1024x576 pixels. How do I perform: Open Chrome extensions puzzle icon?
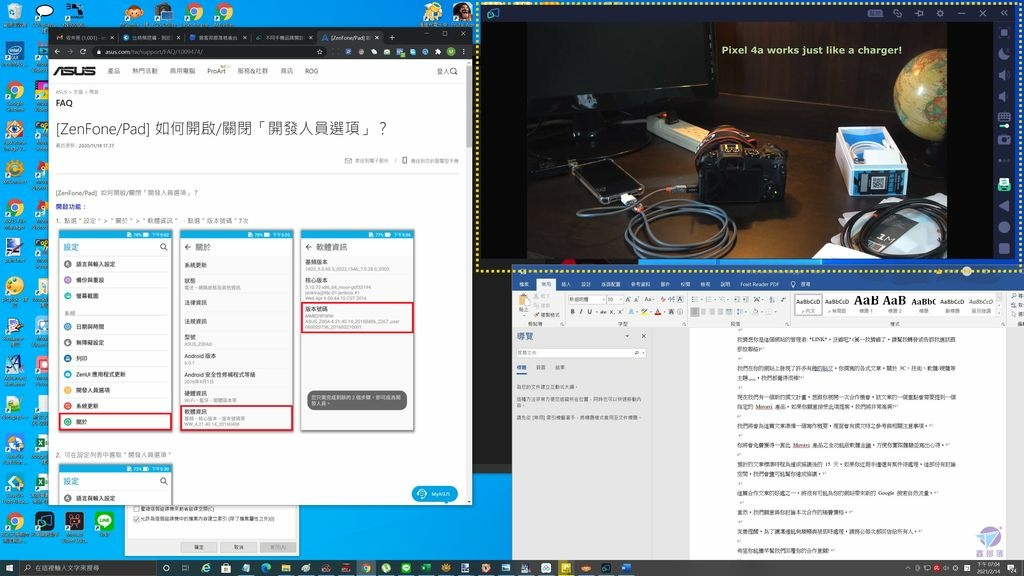[x=438, y=52]
